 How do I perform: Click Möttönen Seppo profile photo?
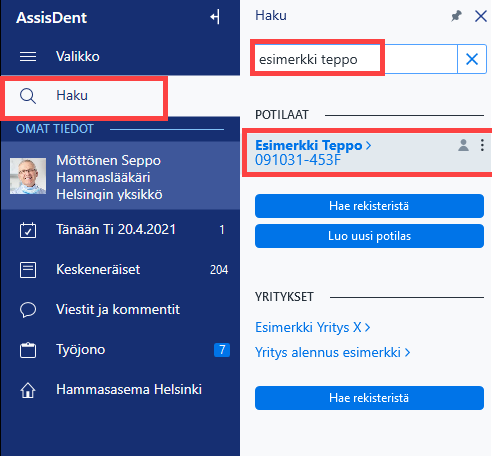point(28,176)
